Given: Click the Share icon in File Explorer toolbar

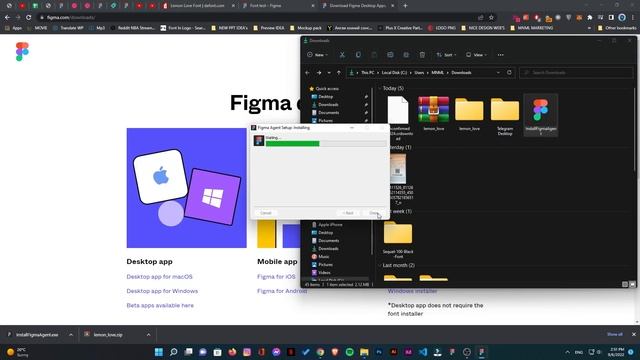Looking at the screenshot, I should [406, 55].
